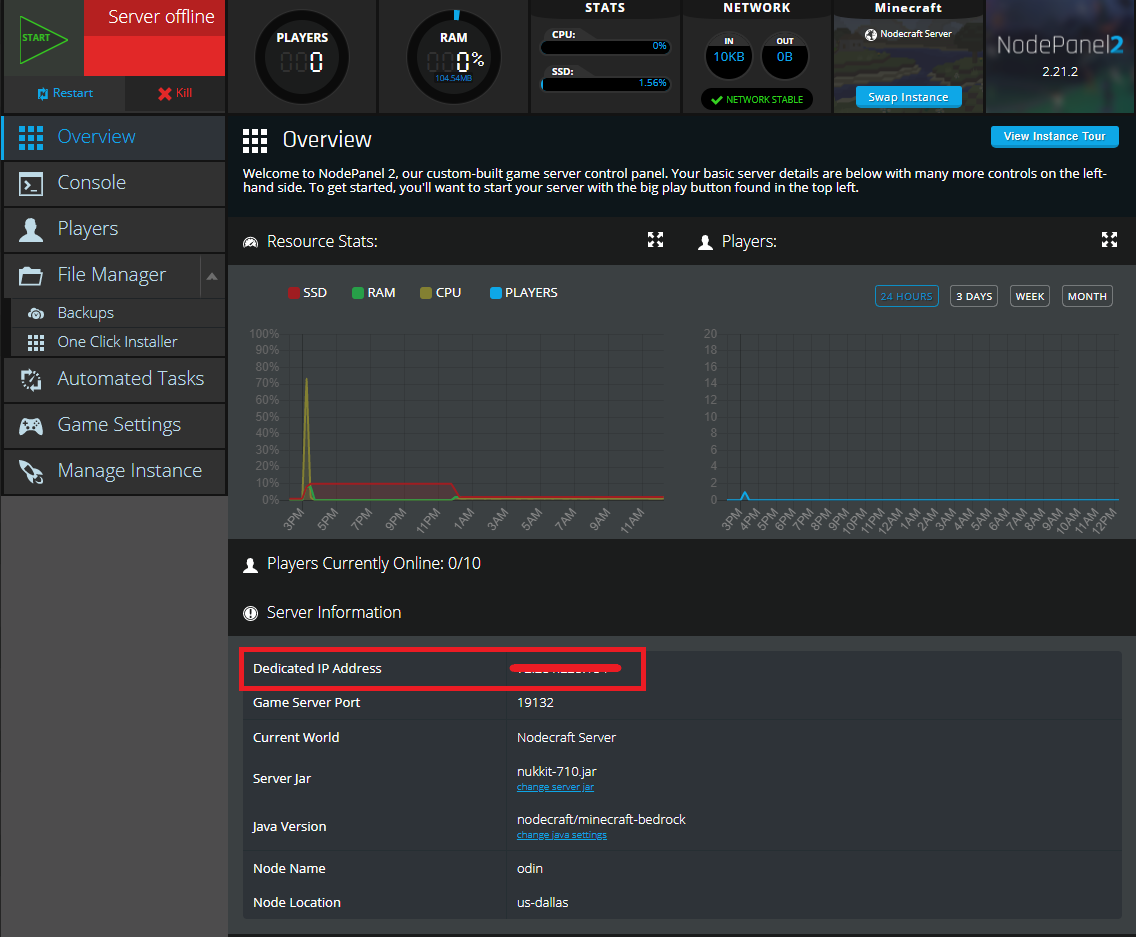Image resolution: width=1136 pixels, height=937 pixels.
Task: Click the Automated Tasks icon
Action: (x=31, y=379)
